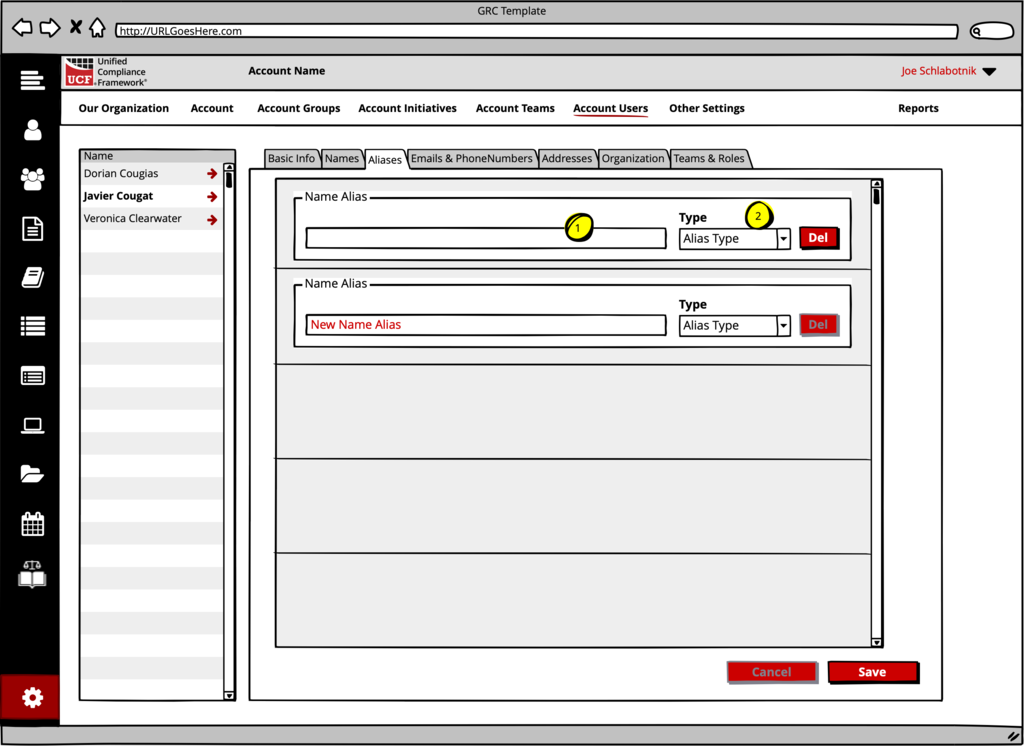Open the folder sidebar icon
Viewport: 1024px width, 746px height.
click(32, 475)
